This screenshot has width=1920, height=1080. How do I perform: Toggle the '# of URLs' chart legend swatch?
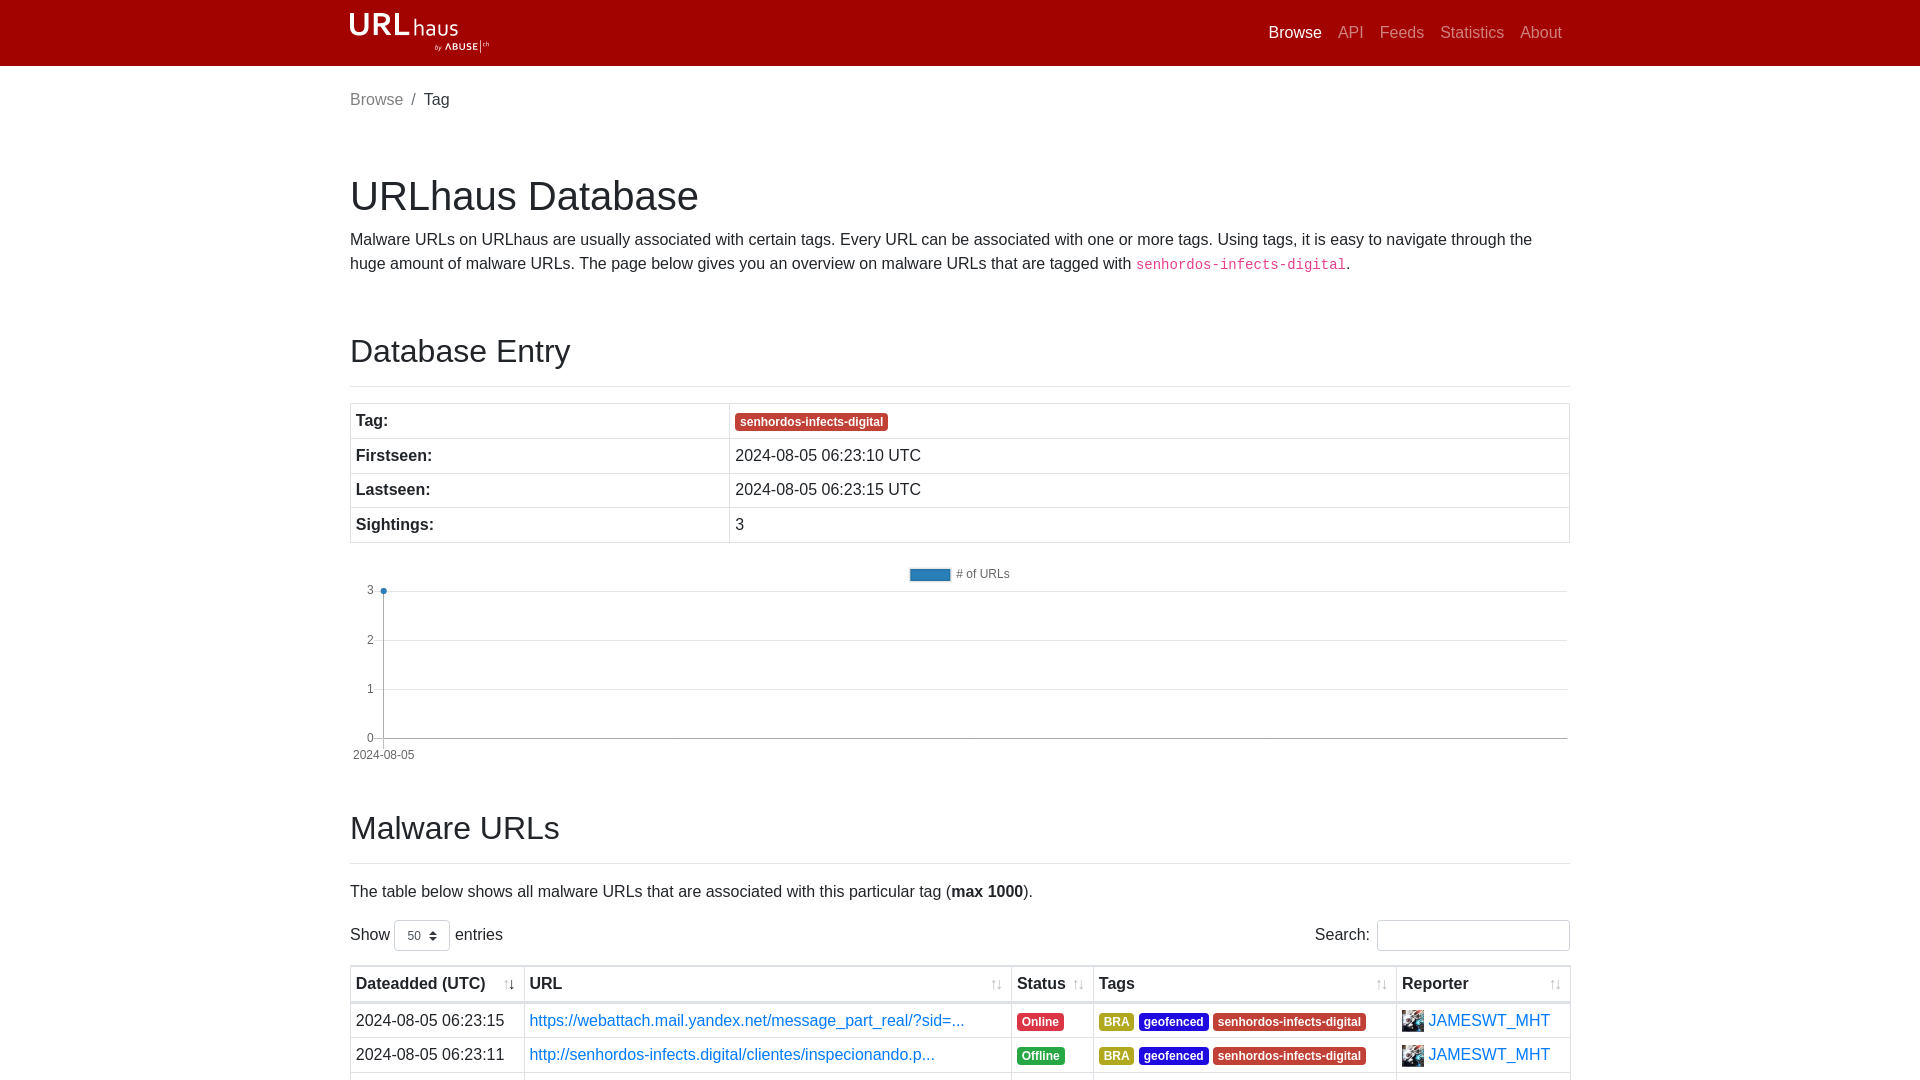coord(929,574)
